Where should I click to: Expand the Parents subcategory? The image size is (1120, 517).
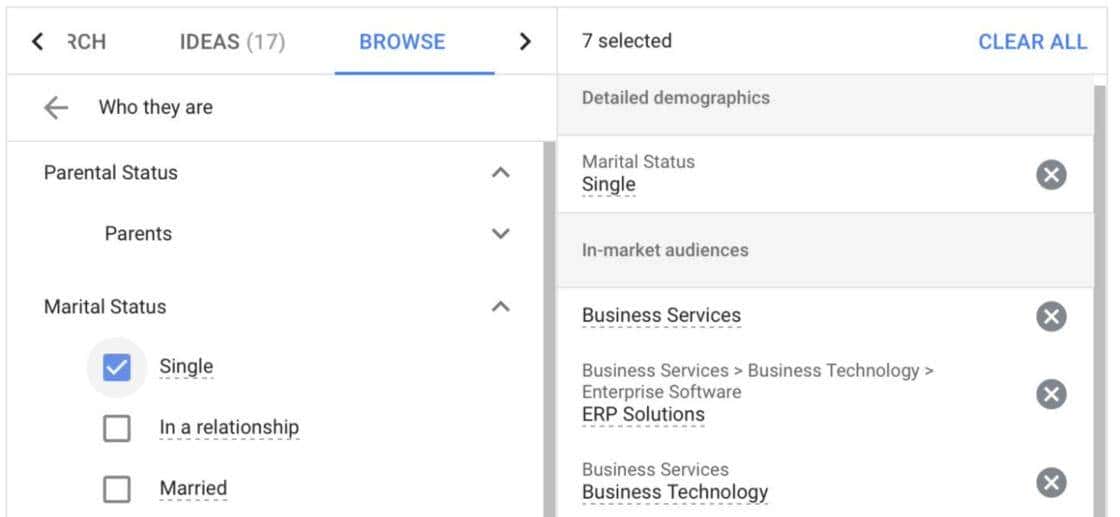pyautogui.click(x=501, y=234)
